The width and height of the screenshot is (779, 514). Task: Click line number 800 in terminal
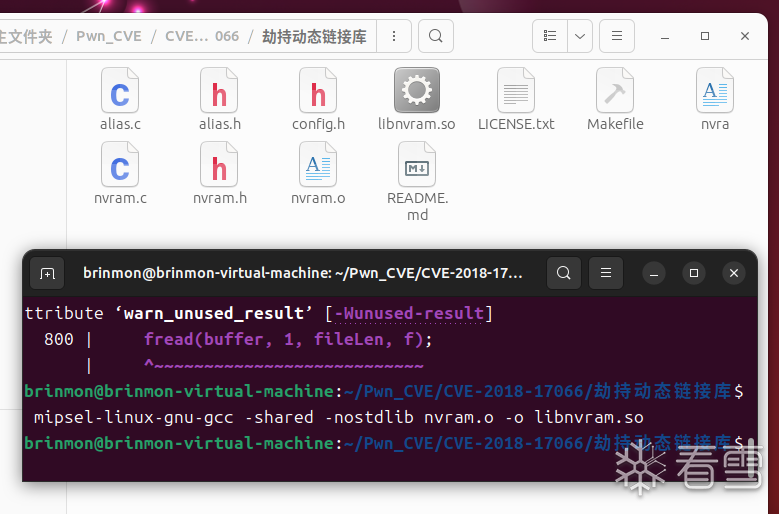(59, 340)
